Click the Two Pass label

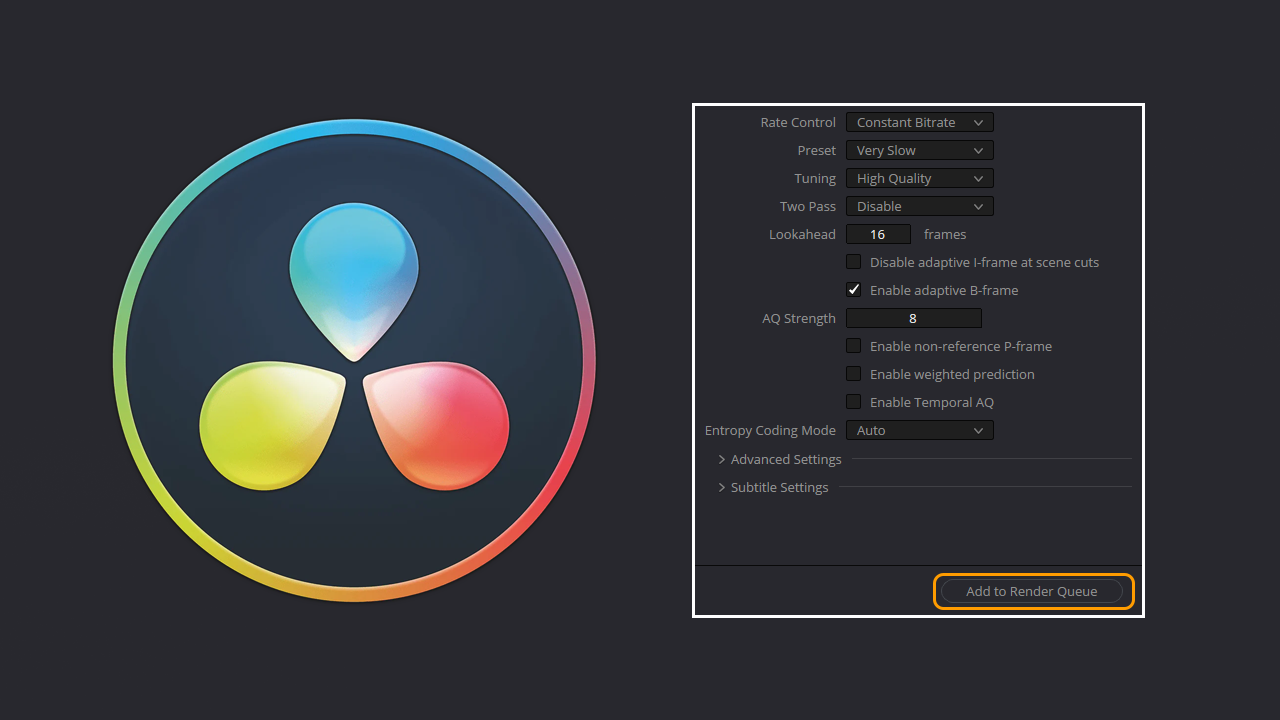(x=808, y=206)
